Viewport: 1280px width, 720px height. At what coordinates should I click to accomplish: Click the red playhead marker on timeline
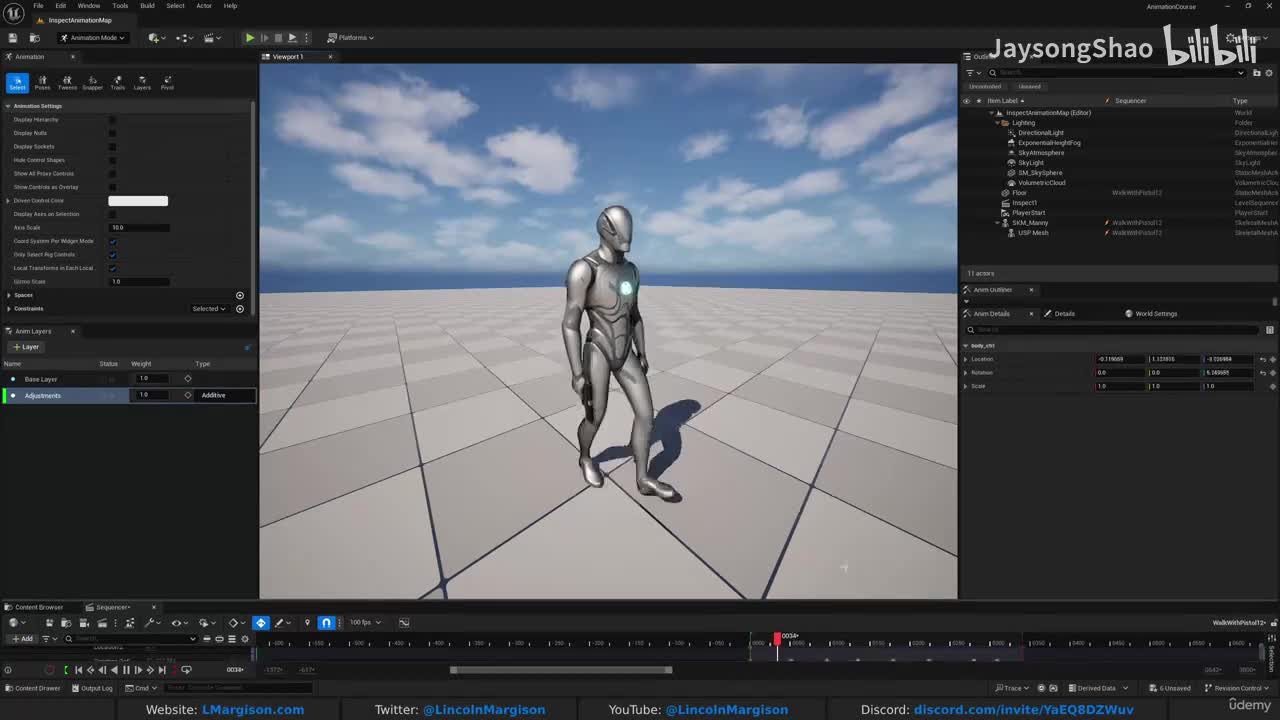click(777, 638)
